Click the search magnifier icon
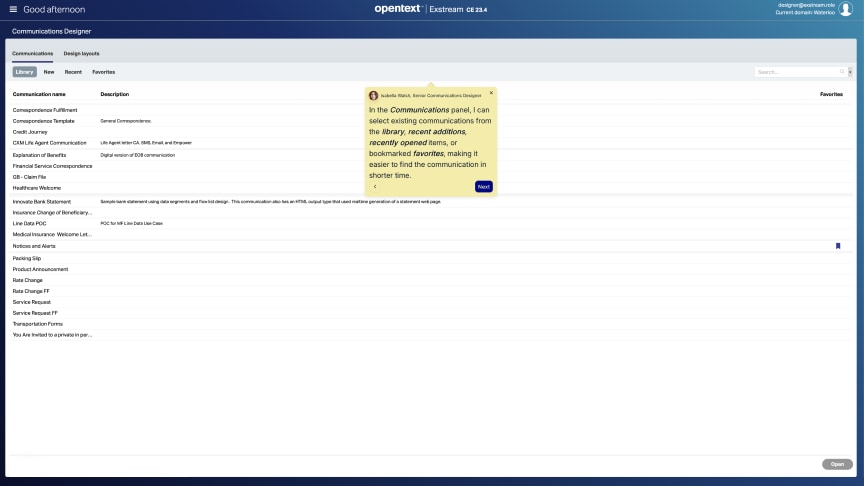The height and width of the screenshot is (486, 864). click(842, 72)
